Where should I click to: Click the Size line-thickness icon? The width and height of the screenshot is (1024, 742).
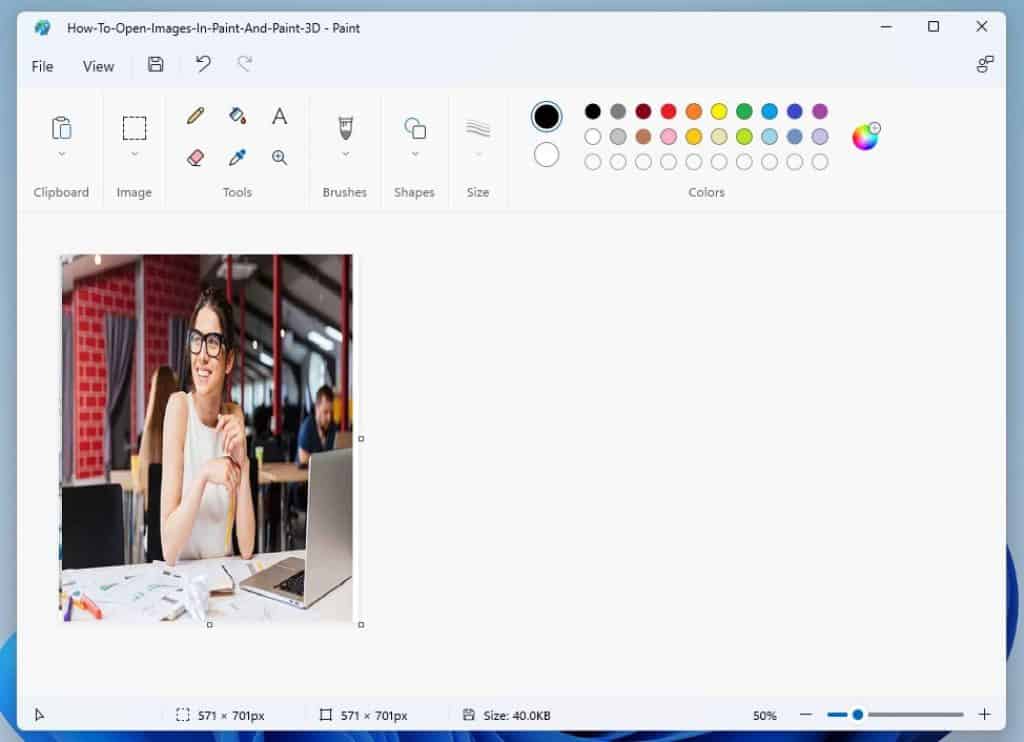tap(478, 128)
